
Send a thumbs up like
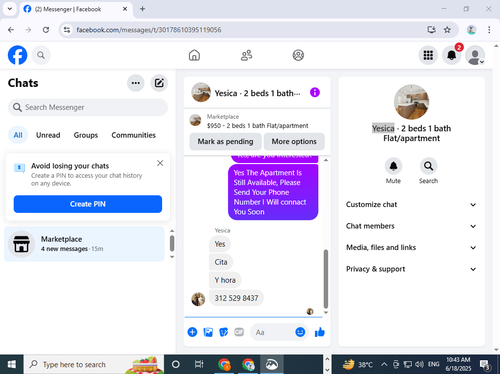tap(319, 332)
